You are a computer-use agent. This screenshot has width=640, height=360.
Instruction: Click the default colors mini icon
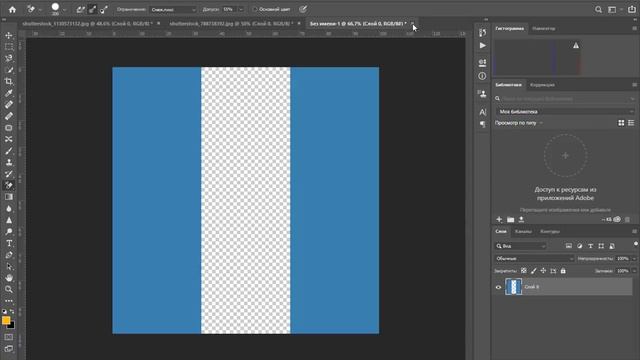tap(4, 311)
